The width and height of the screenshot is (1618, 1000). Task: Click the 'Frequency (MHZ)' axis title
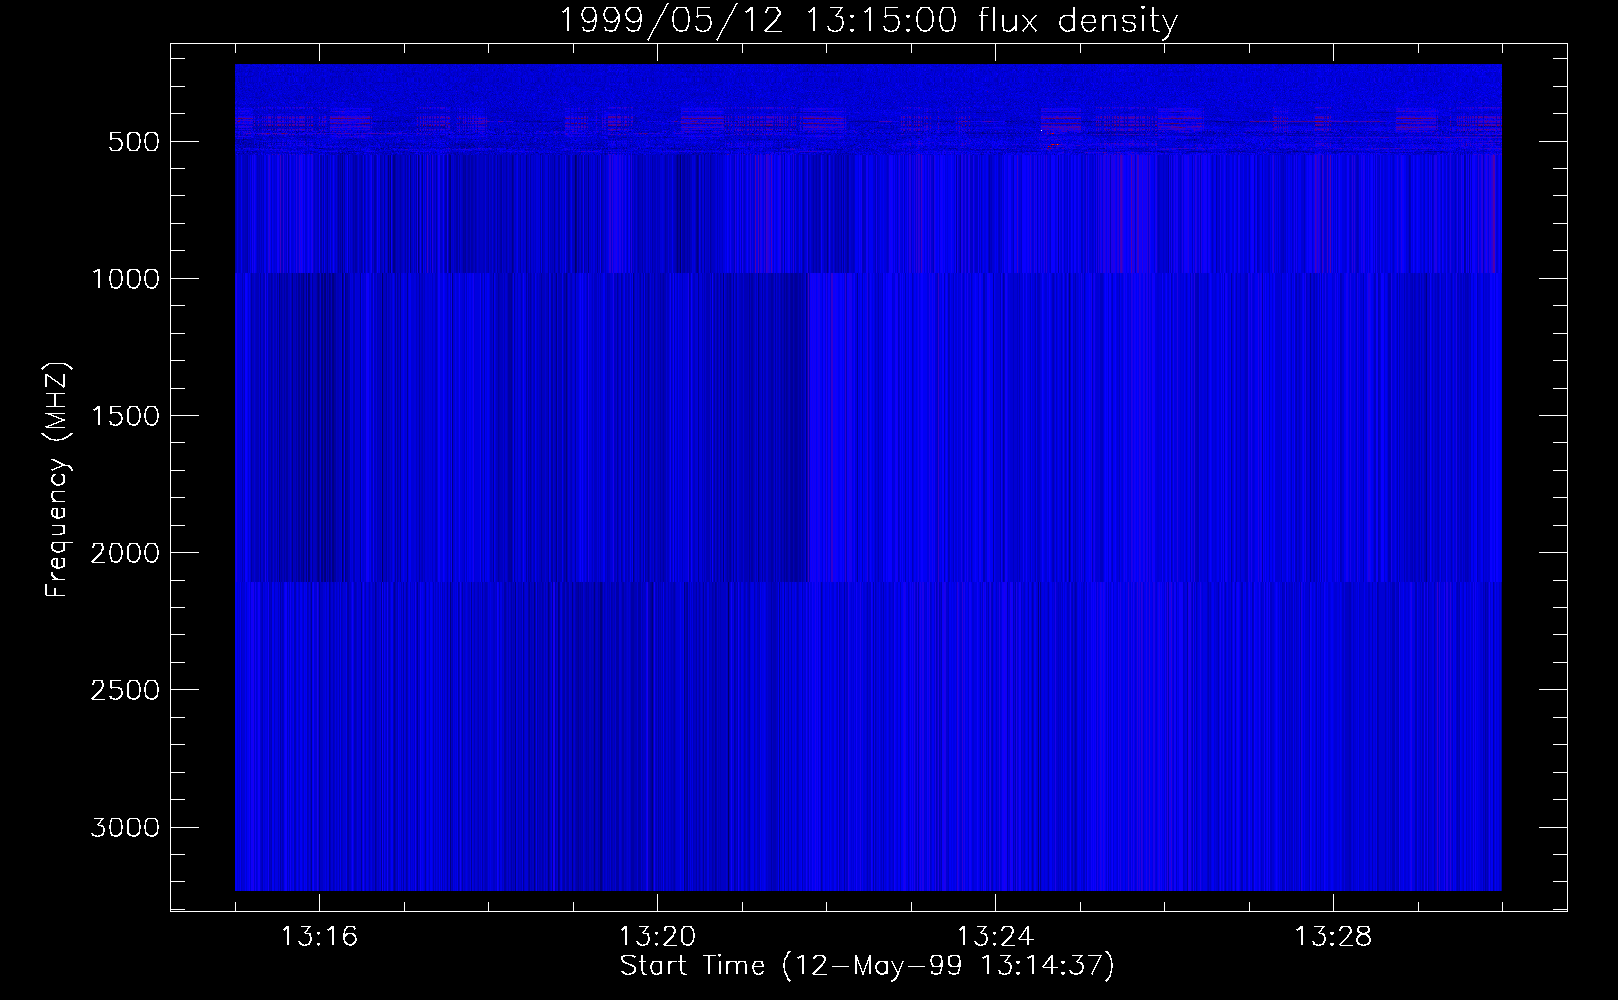[x=58, y=478]
